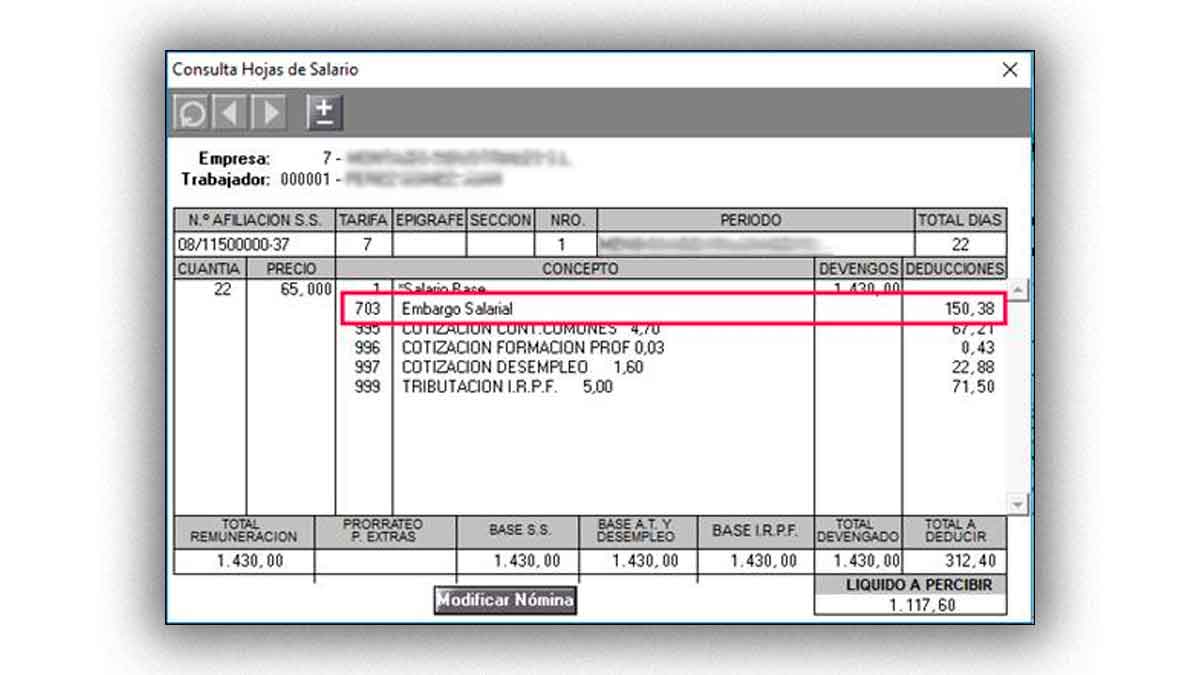The width and height of the screenshot is (1200, 675).
Task: Click the 150,38 deduction amount
Action: tap(969, 310)
